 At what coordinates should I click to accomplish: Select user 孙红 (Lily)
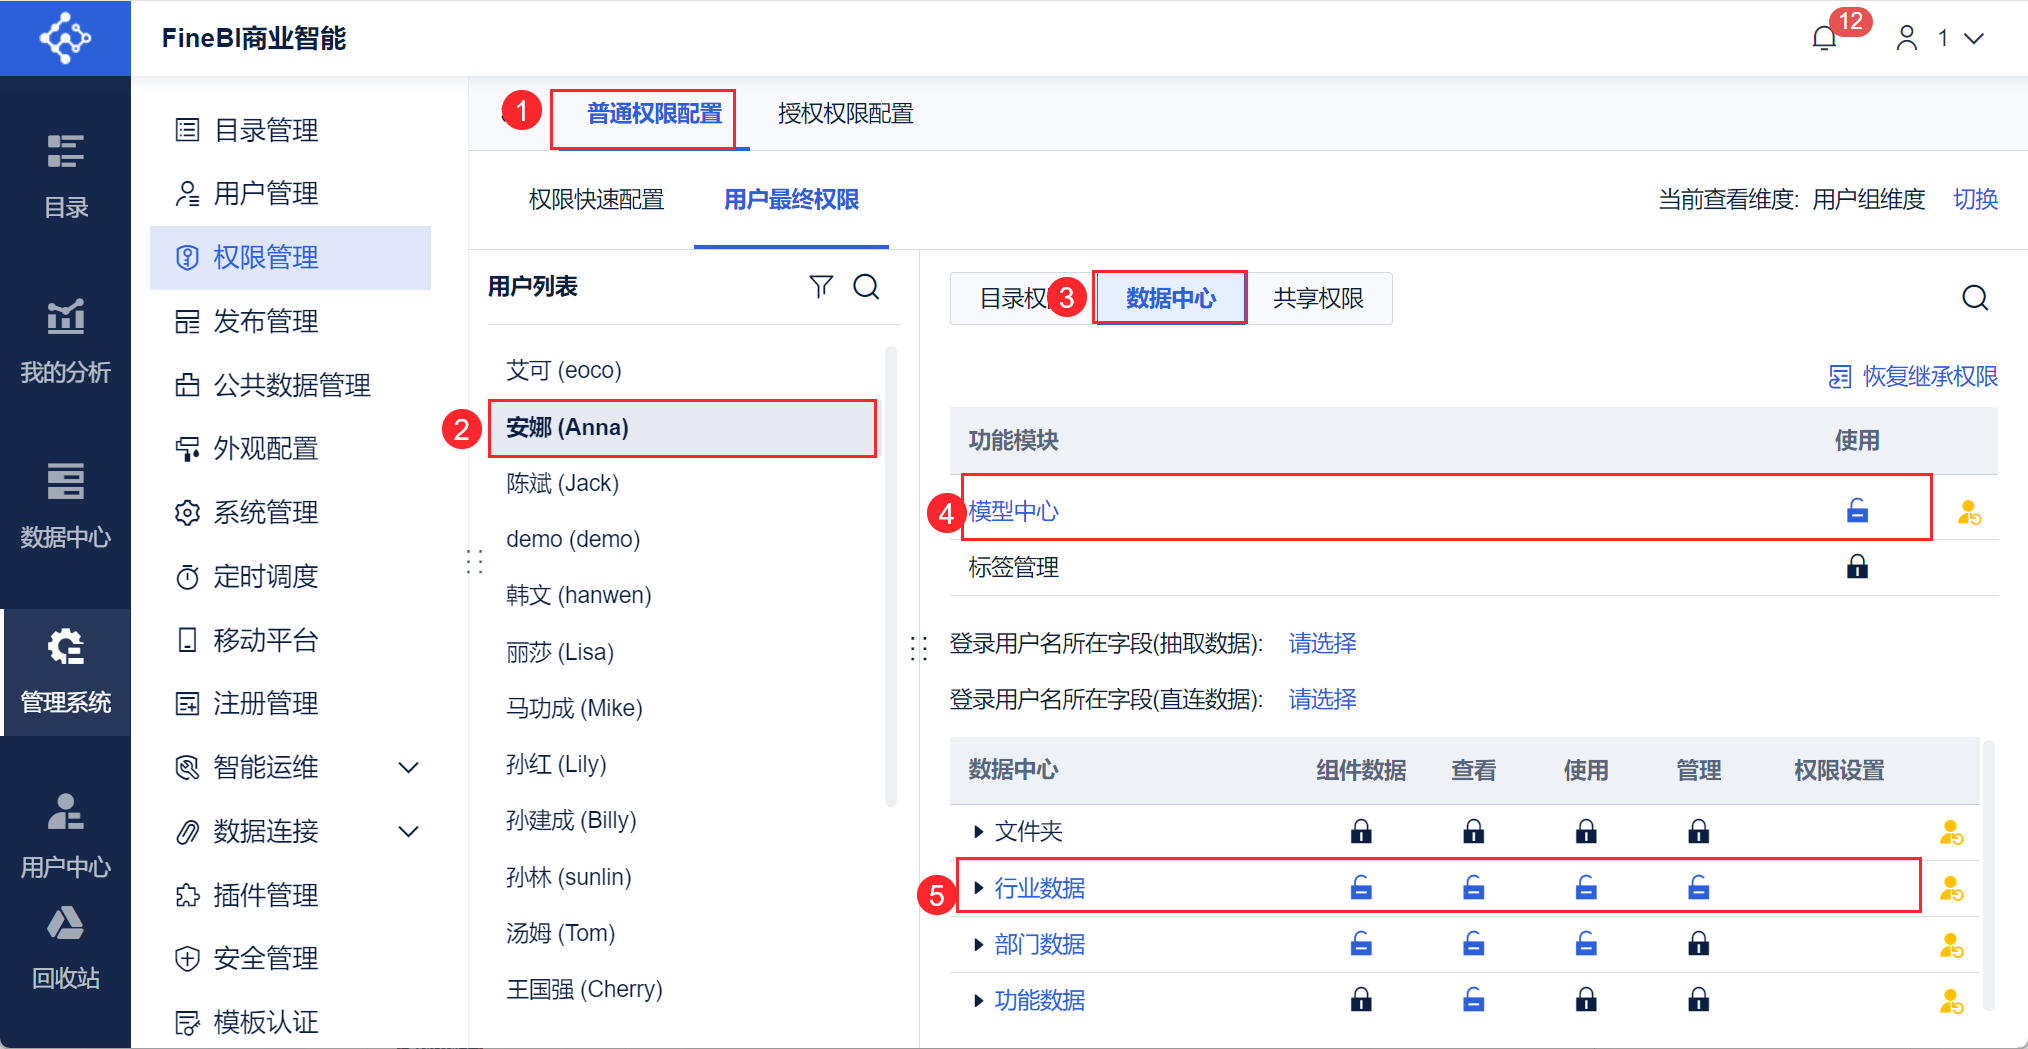pos(682,765)
